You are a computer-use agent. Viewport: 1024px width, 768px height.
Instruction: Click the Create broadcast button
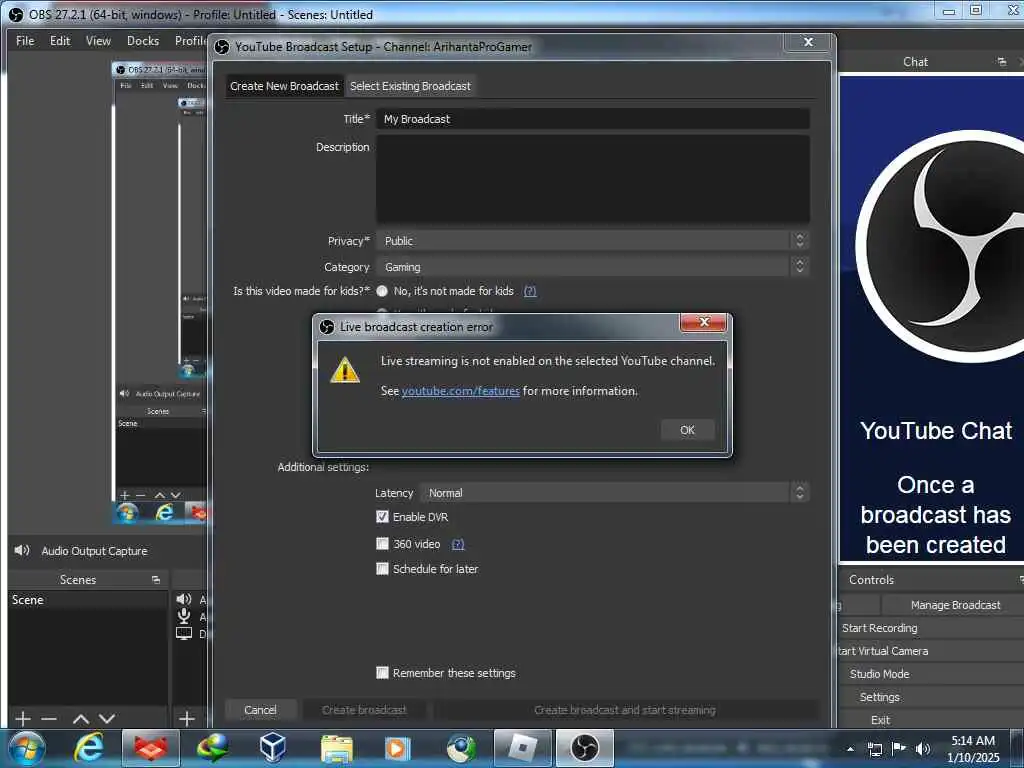click(x=364, y=710)
